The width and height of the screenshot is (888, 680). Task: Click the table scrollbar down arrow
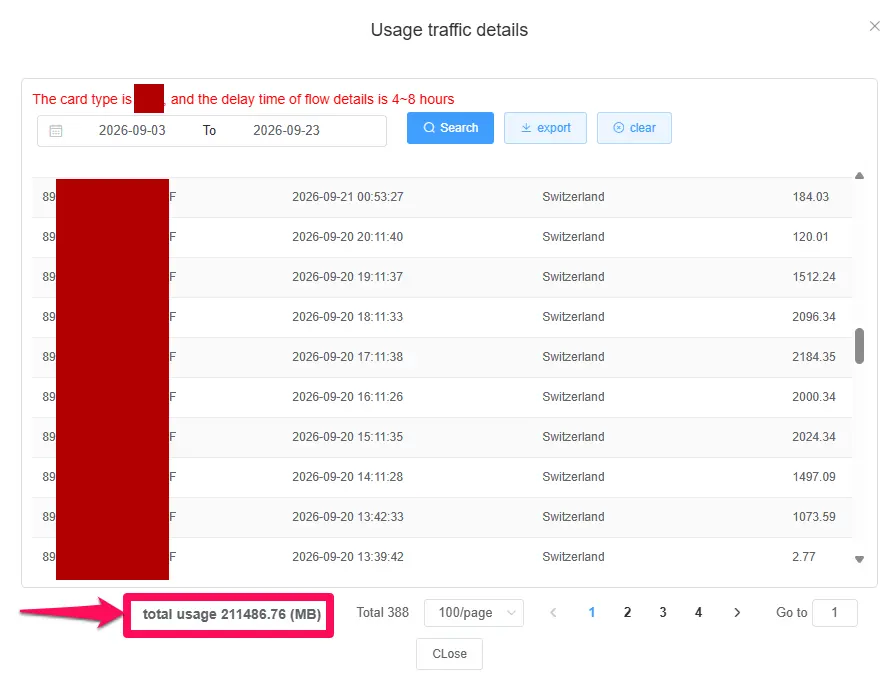coord(859,559)
